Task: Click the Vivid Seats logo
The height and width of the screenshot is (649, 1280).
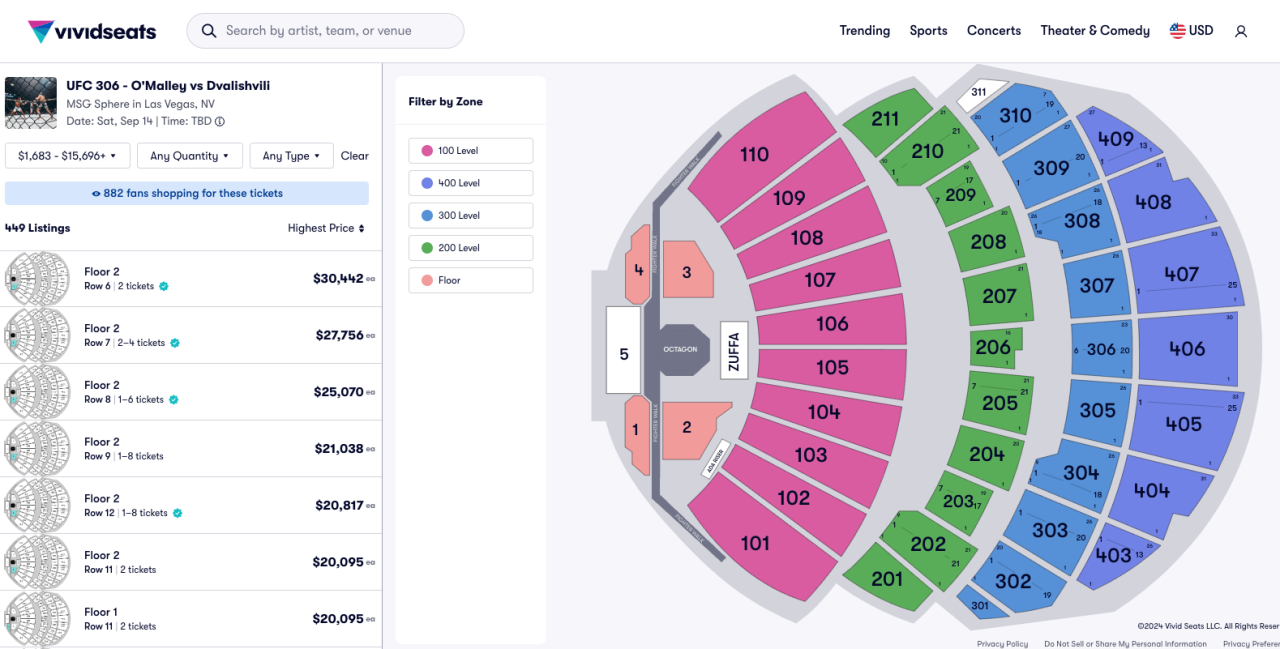Action: tap(91, 30)
